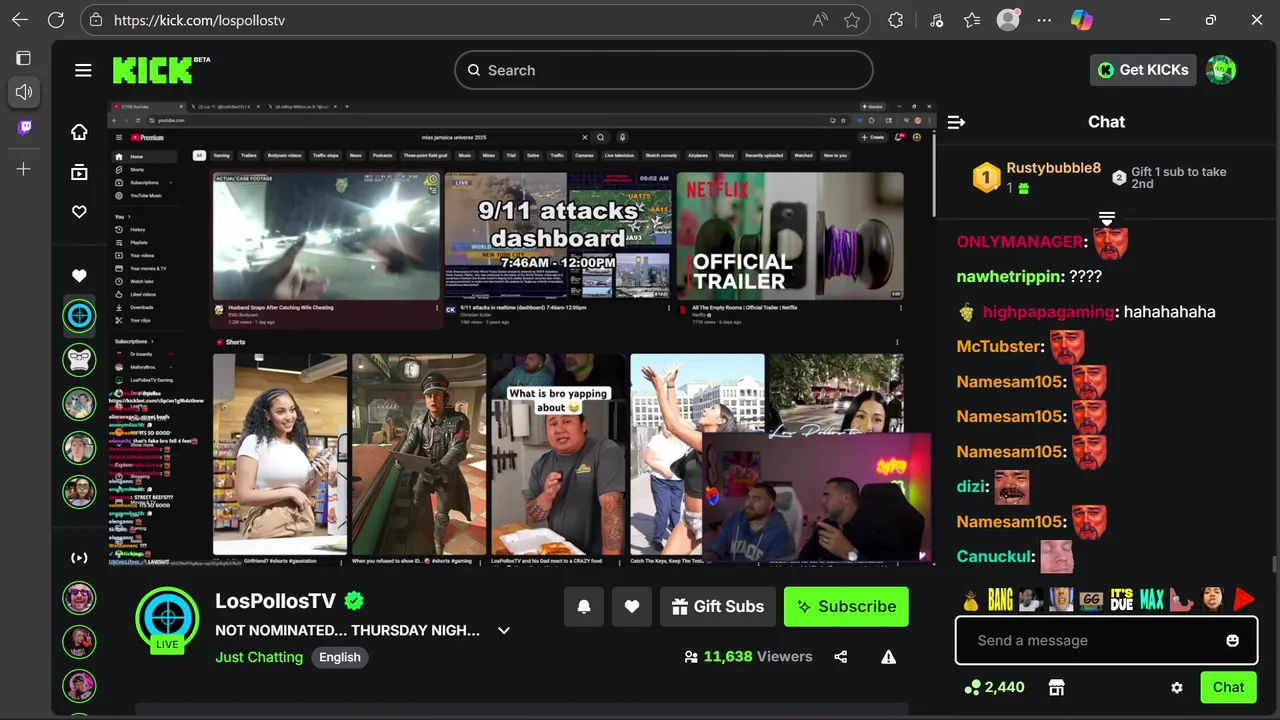This screenshot has height=720, width=1280.
Task: Go back with browser back arrow
Action: click(x=20, y=20)
